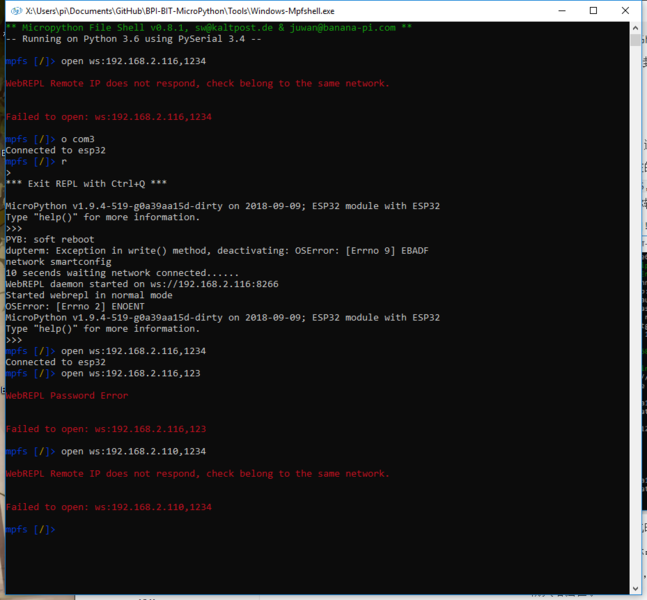Image resolution: width=647 pixels, height=600 pixels.
Task: Maximize the Mpfshell console window
Action: (593, 11)
